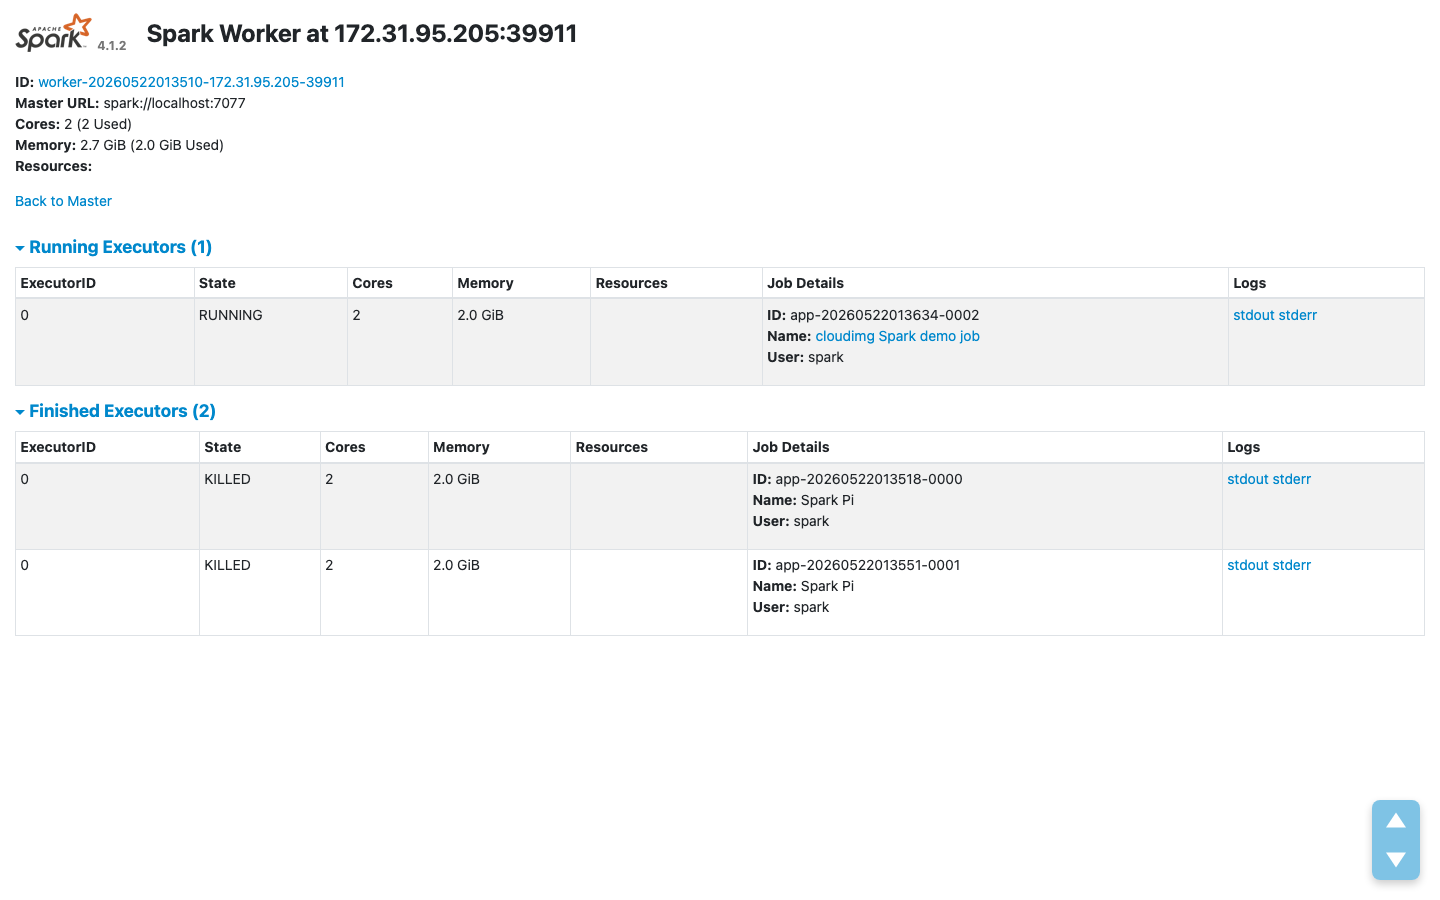Click the scroll-down arrow button
1440x900 pixels.
[x=1396, y=859]
